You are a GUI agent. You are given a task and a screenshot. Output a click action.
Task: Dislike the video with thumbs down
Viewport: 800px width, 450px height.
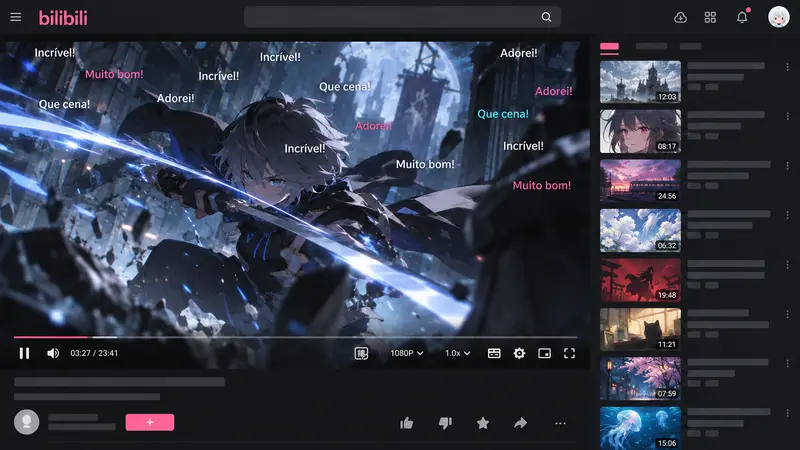(445, 423)
